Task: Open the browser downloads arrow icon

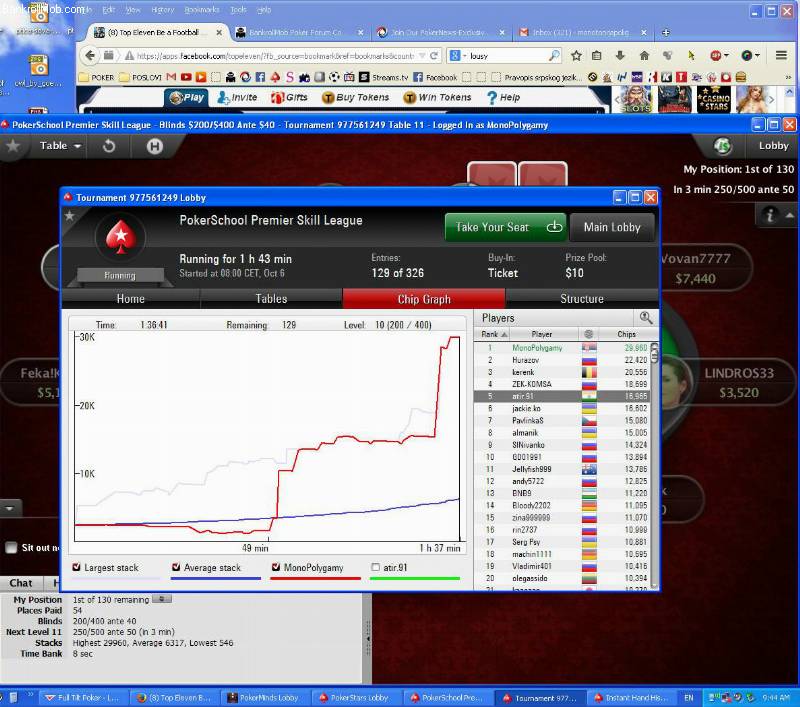Action: coord(620,56)
